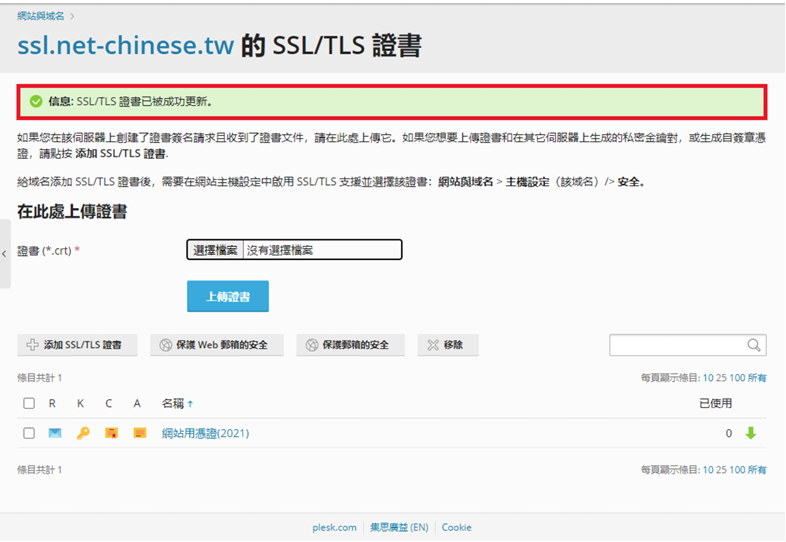Open the 網站用憑證(2021) certificate link
This screenshot has height=542, width=786.
[x=206, y=433]
